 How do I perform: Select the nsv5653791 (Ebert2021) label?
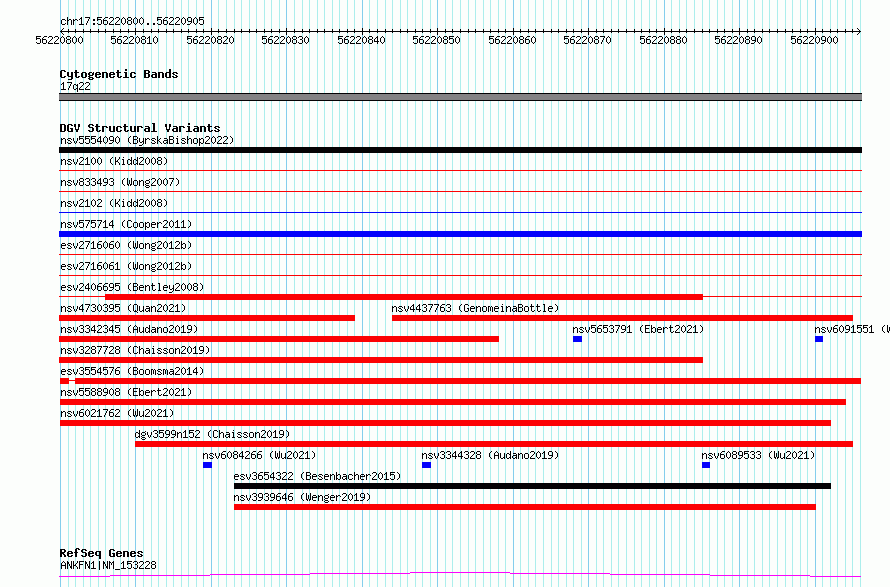pyautogui.click(x=638, y=329)
